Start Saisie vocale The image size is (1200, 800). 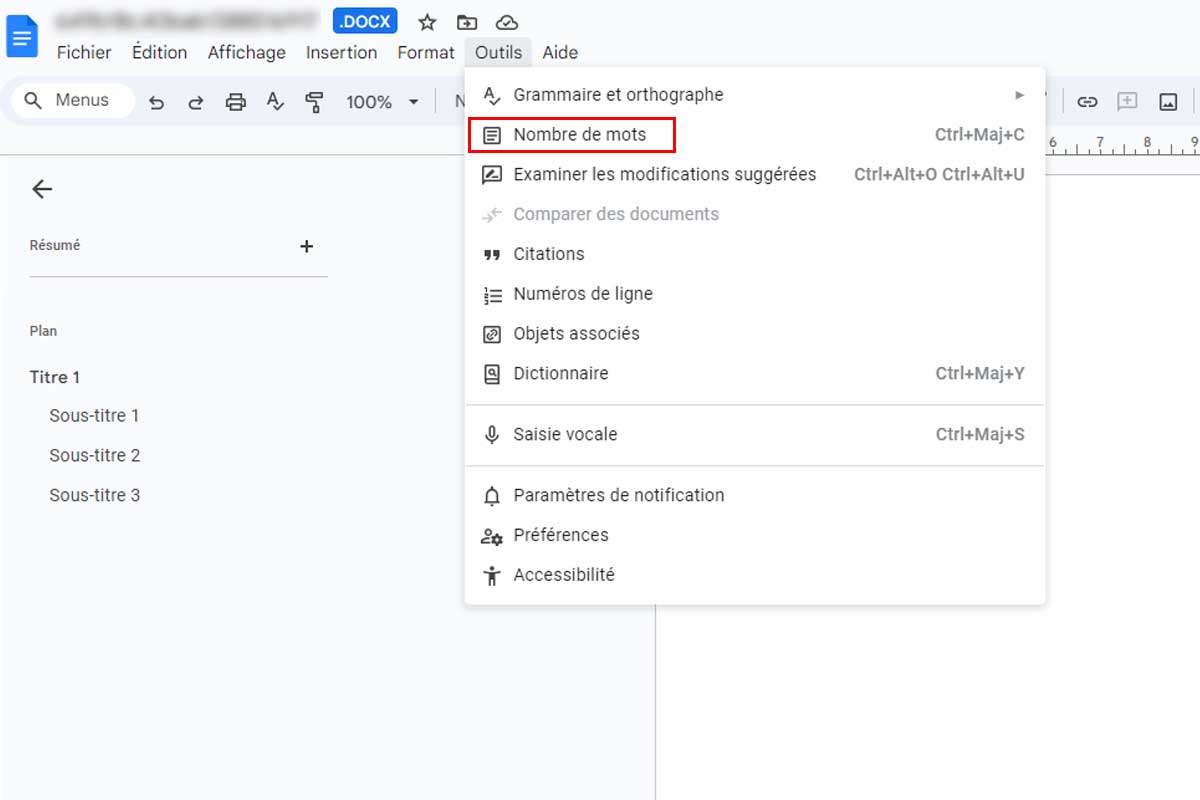(x=755, y=435)
